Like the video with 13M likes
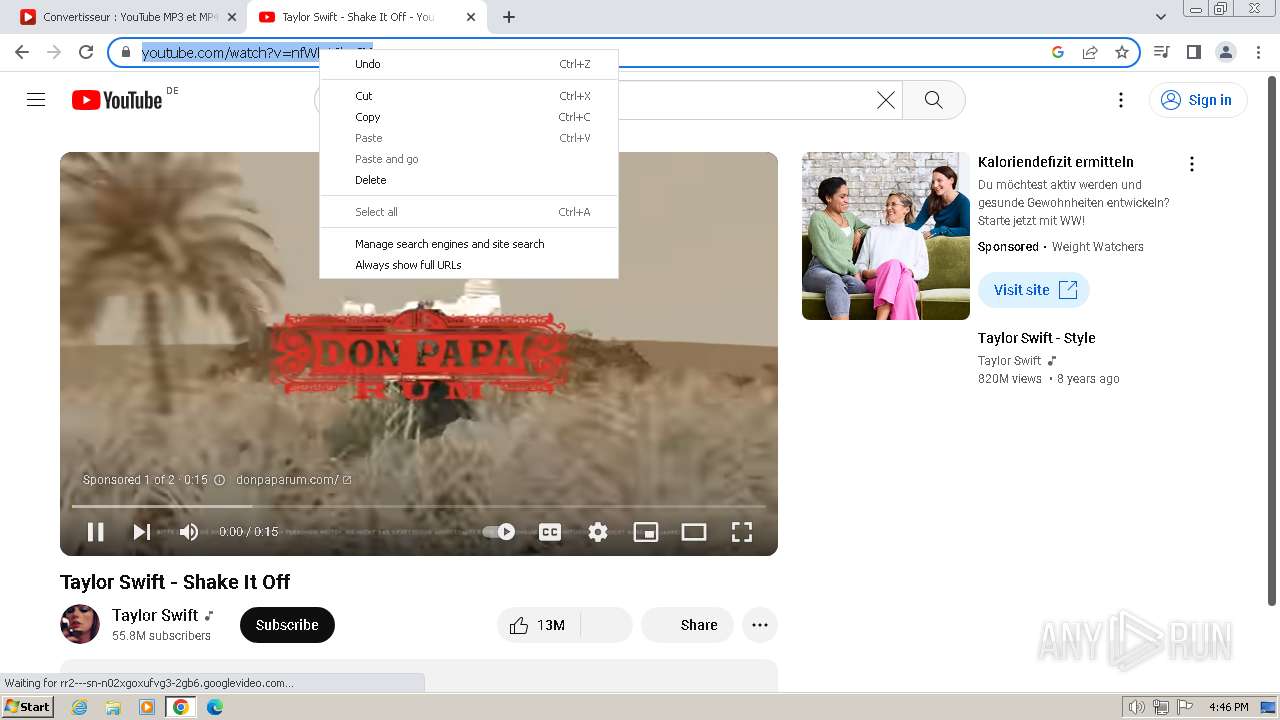Image resolution: width=1280 pixels, height=720 pixels. tap(538, 625)
